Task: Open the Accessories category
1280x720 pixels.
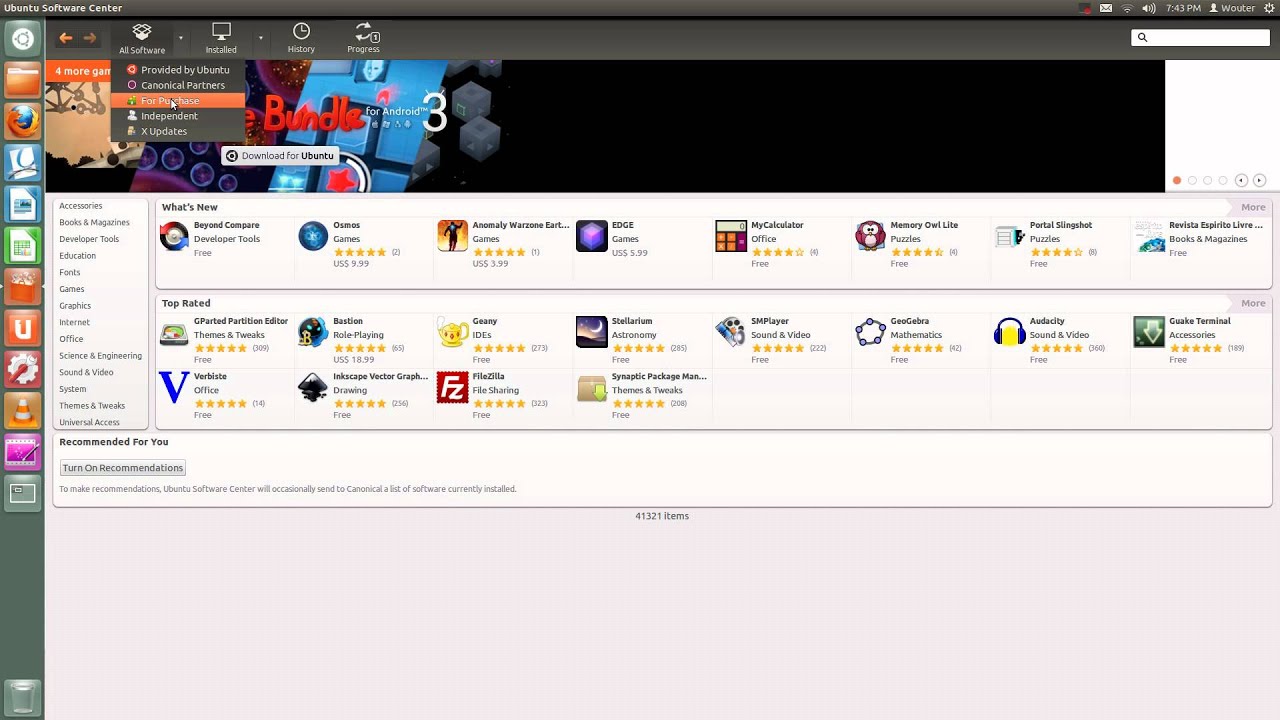Action: point(81,206)
